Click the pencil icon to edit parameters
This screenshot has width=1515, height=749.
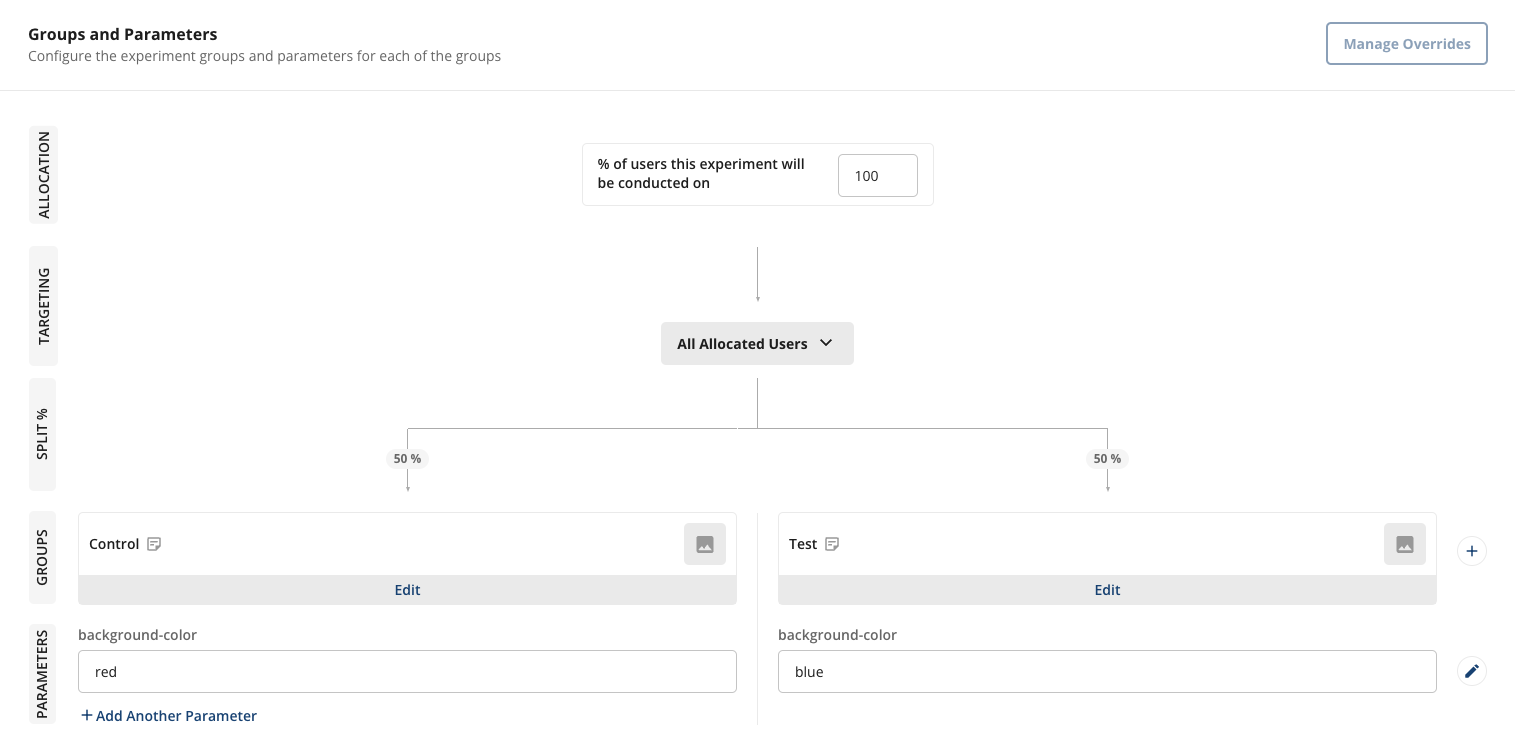[1471, 671]
